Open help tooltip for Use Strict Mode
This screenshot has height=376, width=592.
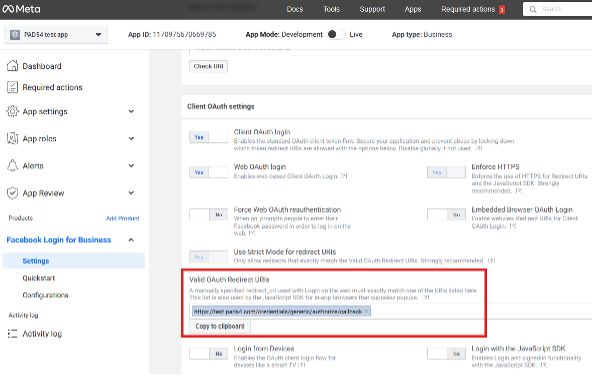[491, 261]
